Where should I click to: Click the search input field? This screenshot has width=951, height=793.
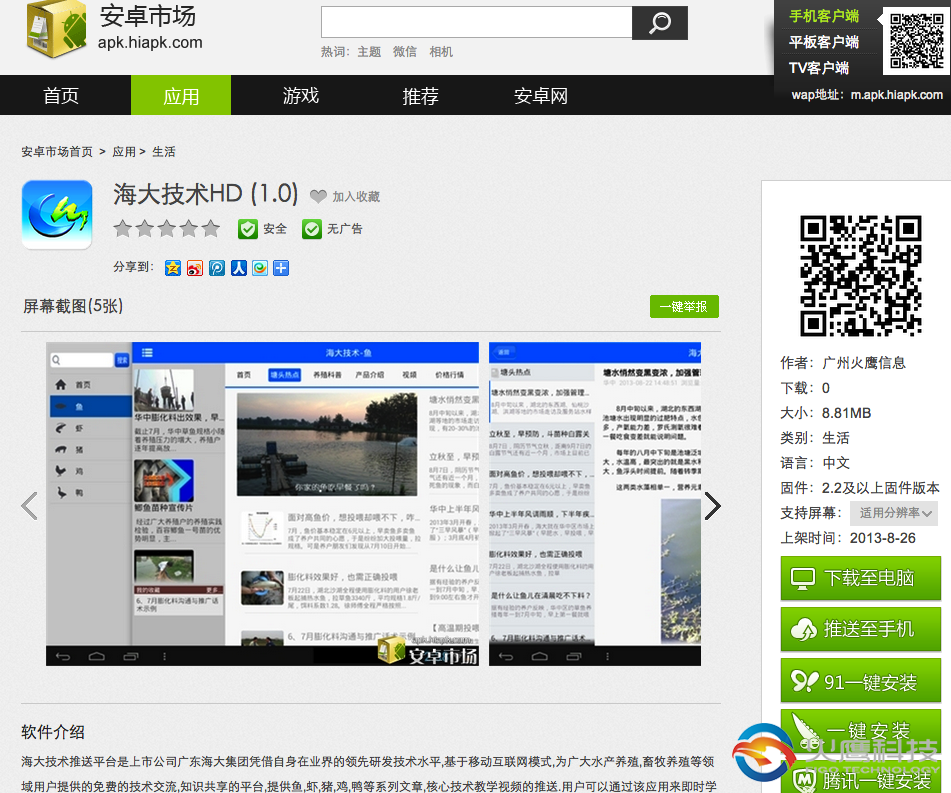click(475, 22)
